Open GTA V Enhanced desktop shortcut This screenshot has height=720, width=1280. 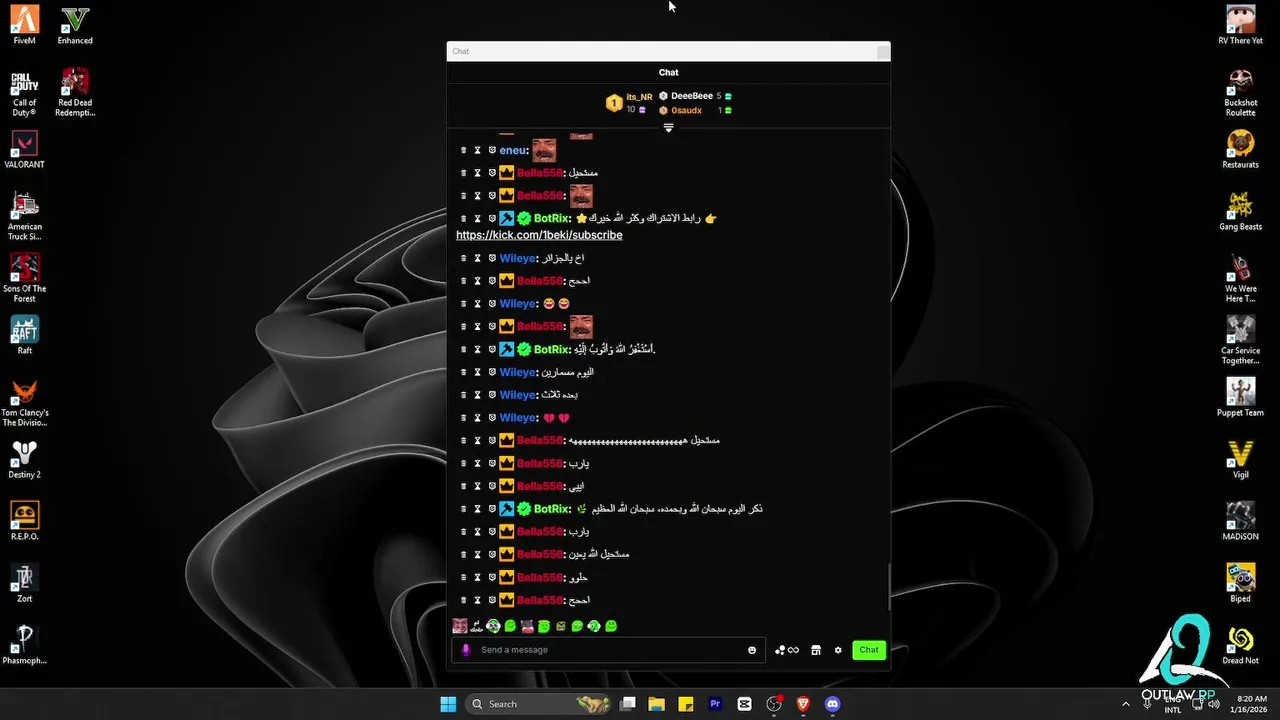click(75, 25)
